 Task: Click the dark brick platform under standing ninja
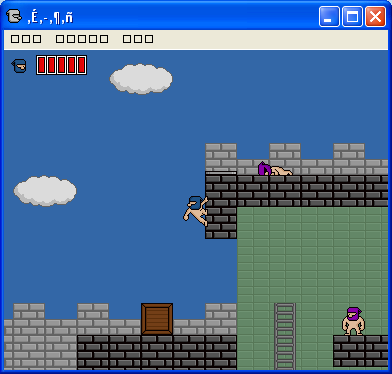(361, 351)
